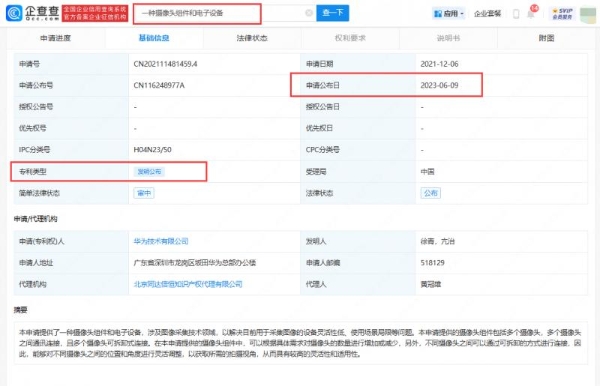Open the mobile phone icon in the header
600x386 pixels.
516,14
